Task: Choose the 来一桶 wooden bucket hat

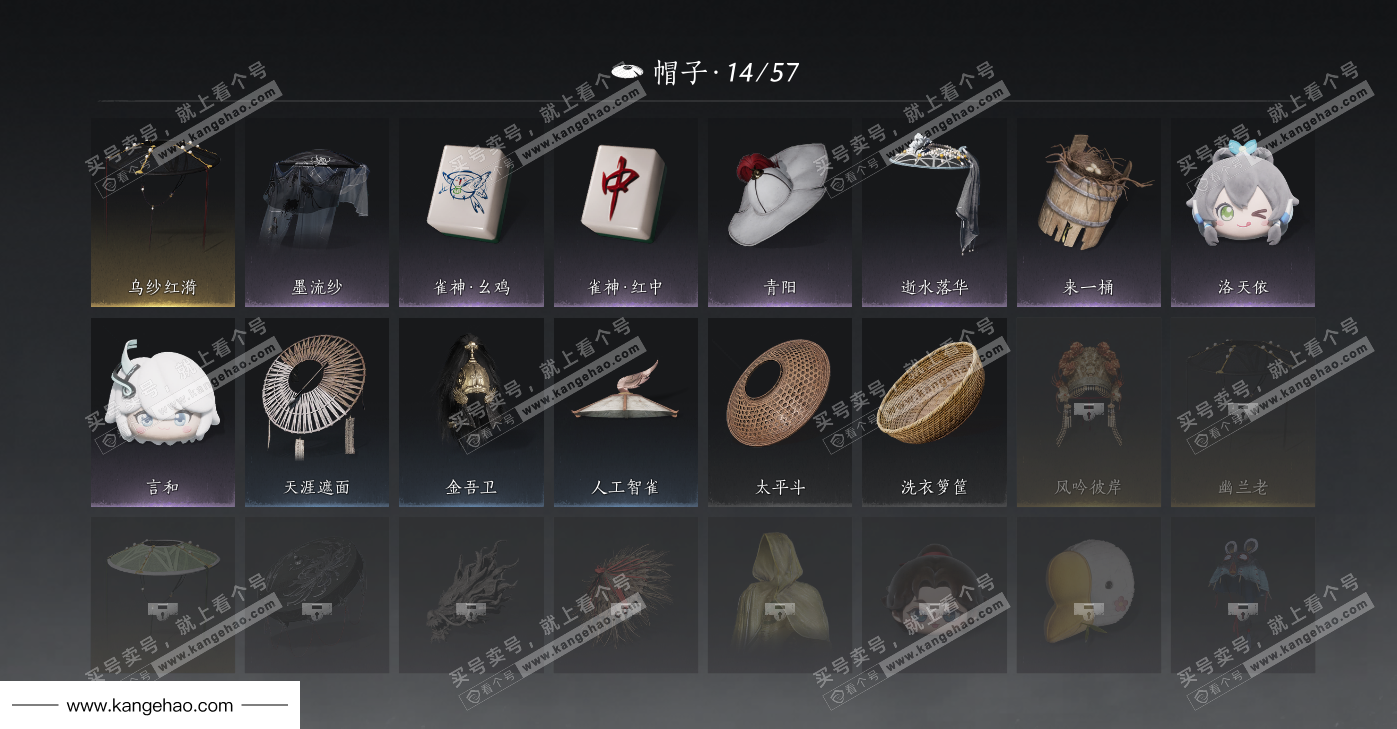Action: point(1089,212)
